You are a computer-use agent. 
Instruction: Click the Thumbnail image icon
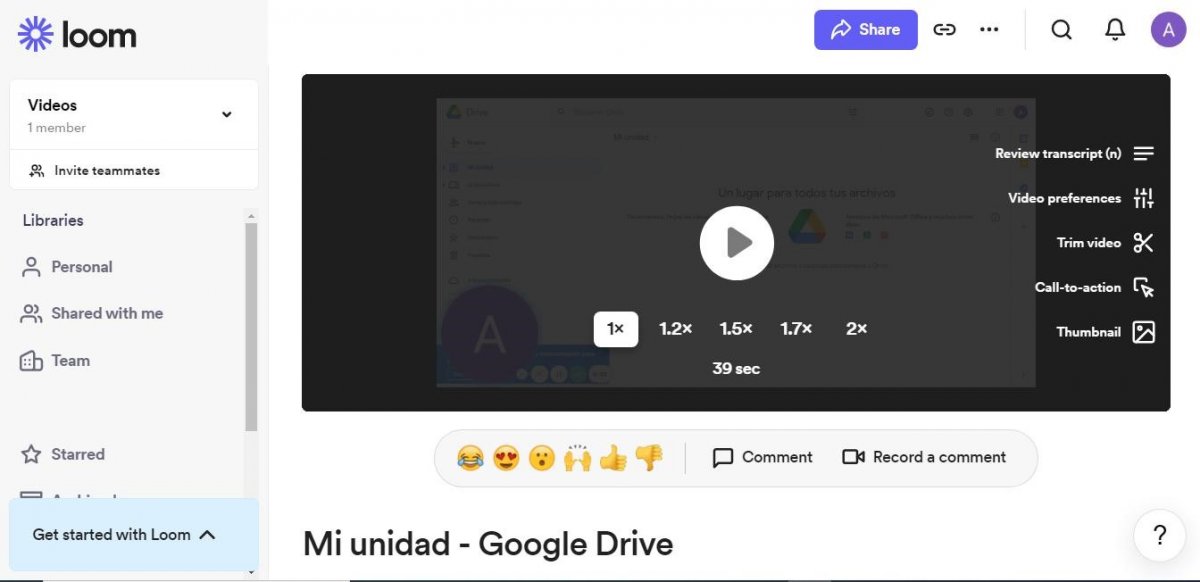click(1143, 332)
